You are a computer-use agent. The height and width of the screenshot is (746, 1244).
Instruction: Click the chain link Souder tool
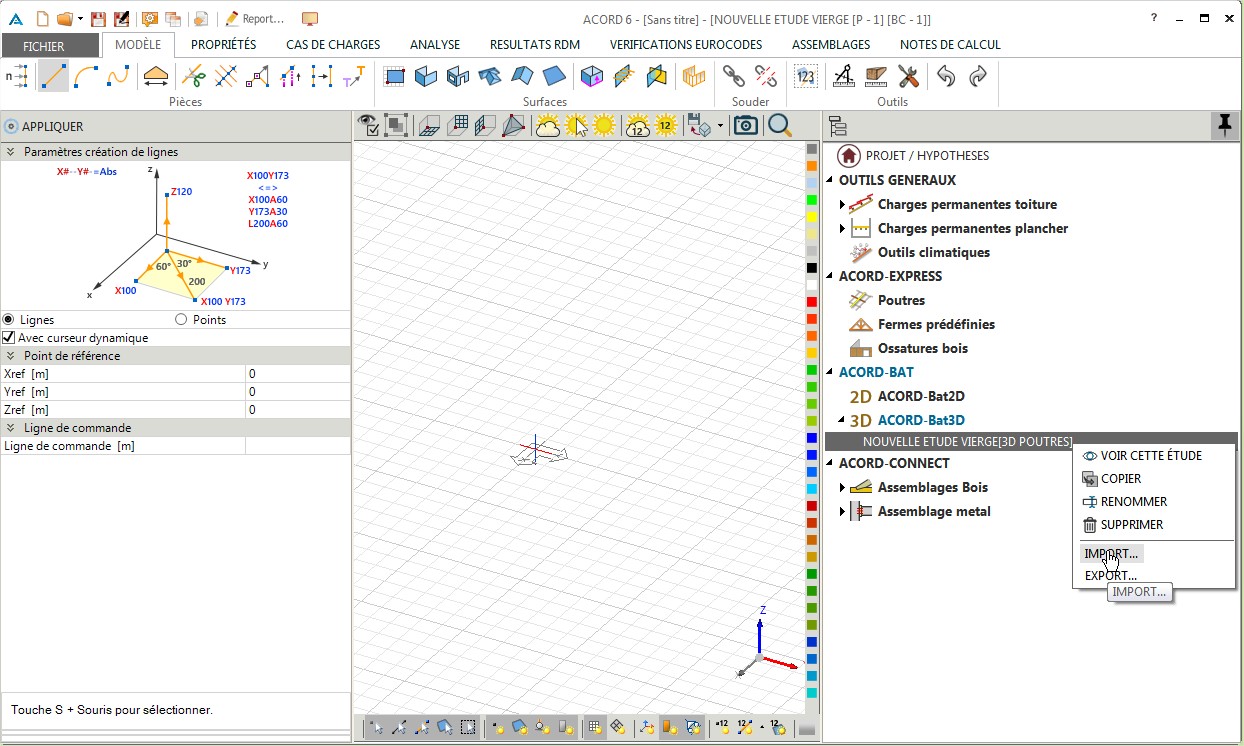[x=734, y=76]
